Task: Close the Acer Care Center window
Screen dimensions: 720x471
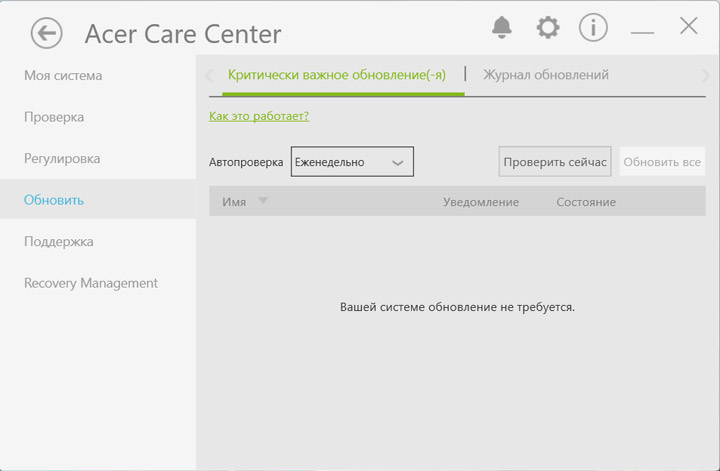Action: click(688, 26)
